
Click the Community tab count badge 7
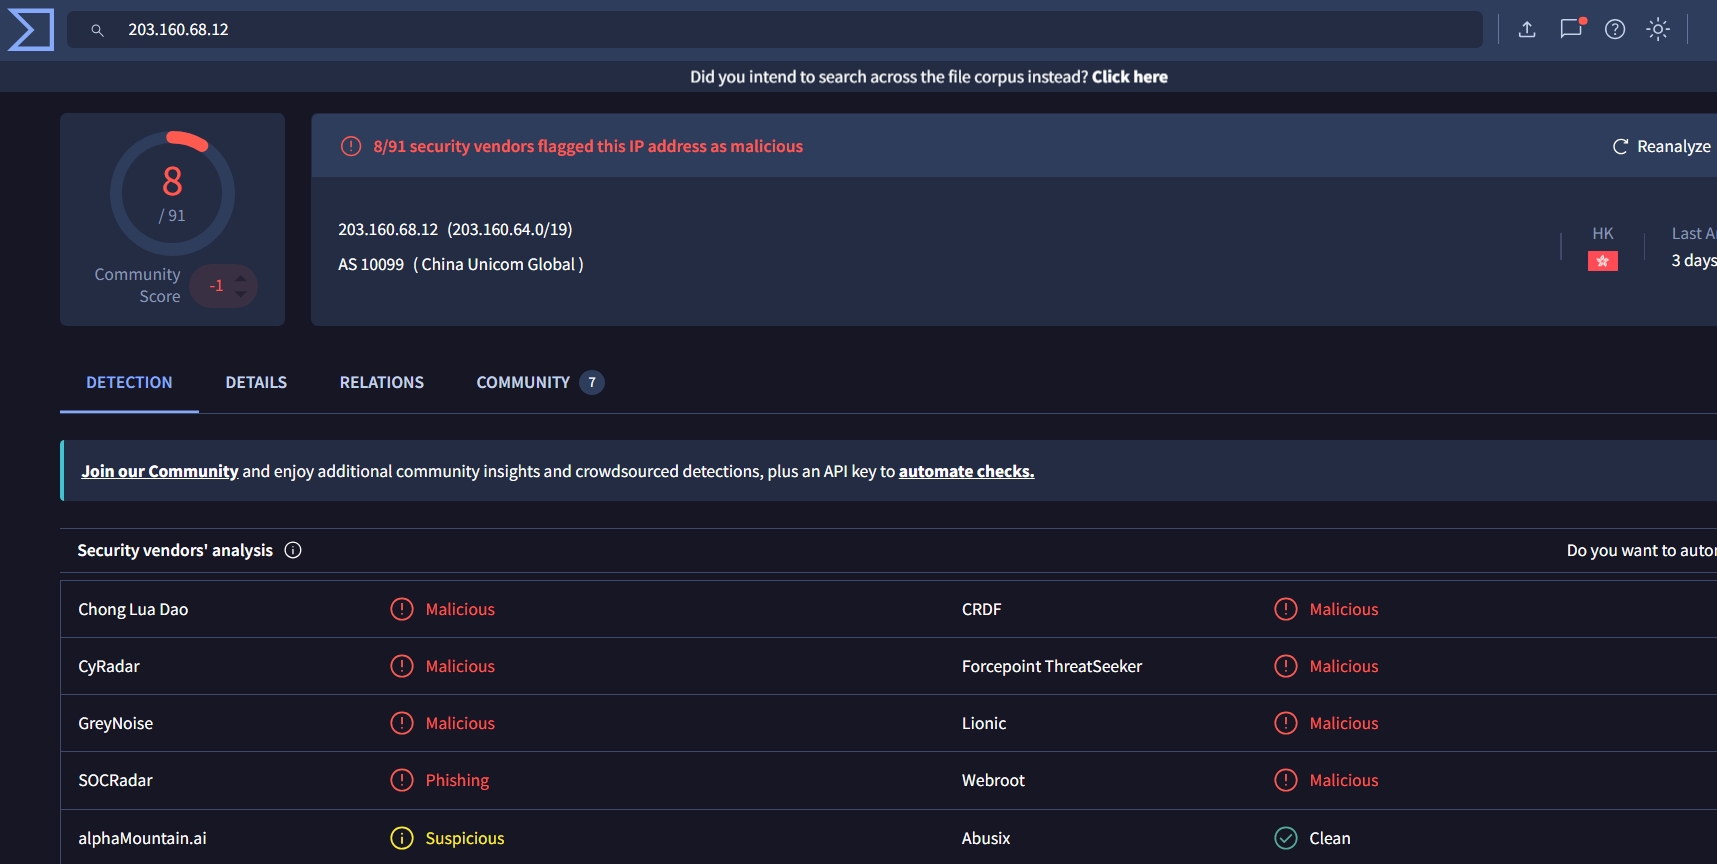pos(592,382)
